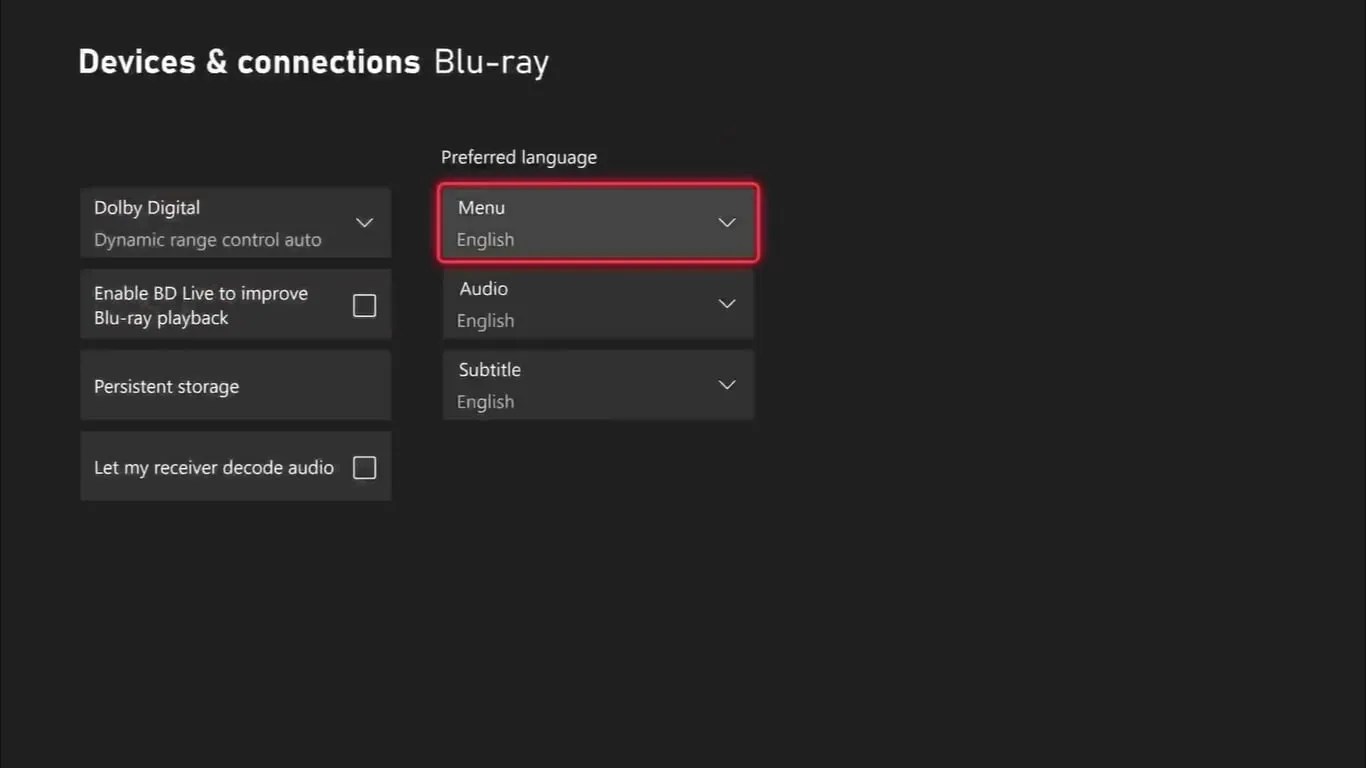The height and width of the screenshot is (768, 1366).
Task: Enable BD Live to improve Blu-ray playback
Action: coord(364,305)
